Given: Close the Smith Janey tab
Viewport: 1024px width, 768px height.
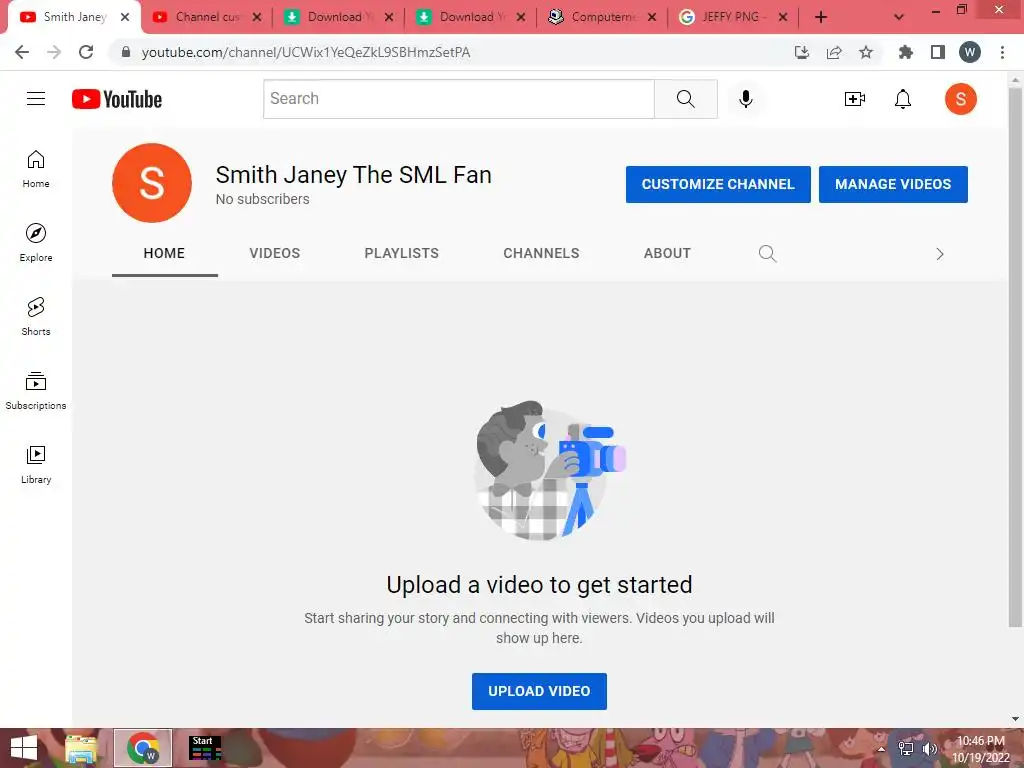Looking at the screenshot, I should [x=125, y=17].
